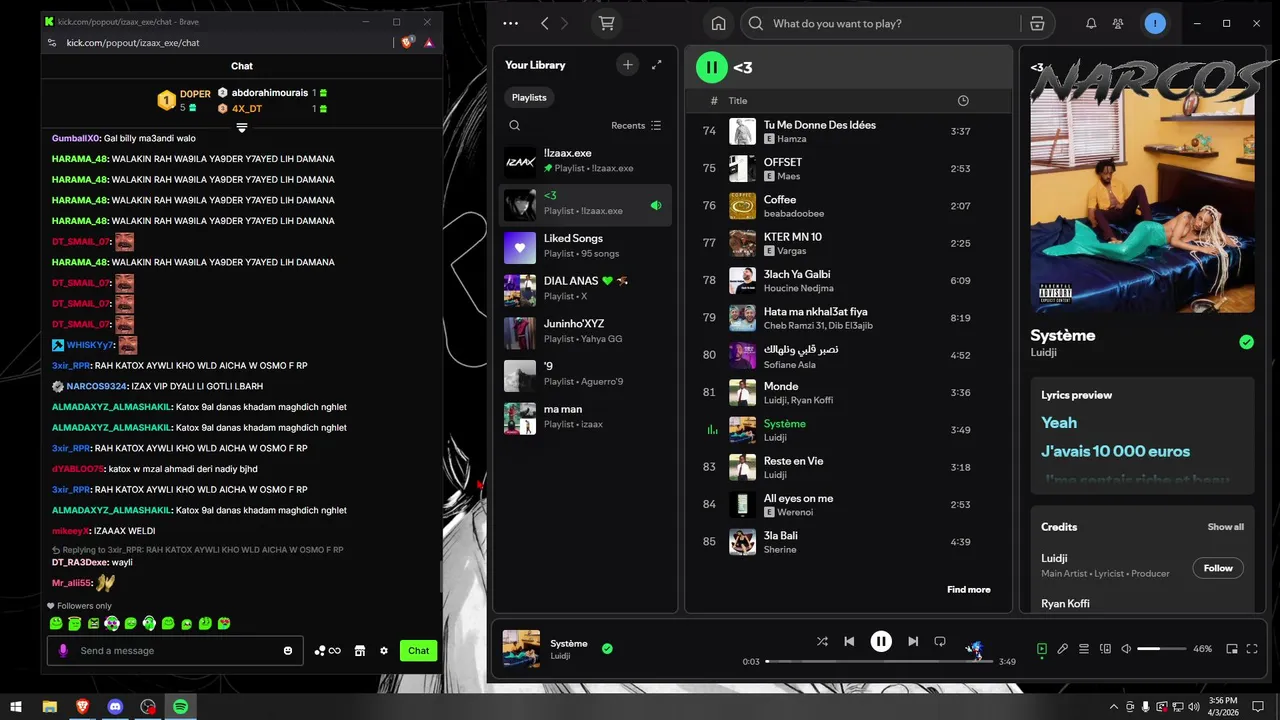Click the 'Send a message' chat field
The height and width of the screenshot is (720, 1280).
pos(175,651)
